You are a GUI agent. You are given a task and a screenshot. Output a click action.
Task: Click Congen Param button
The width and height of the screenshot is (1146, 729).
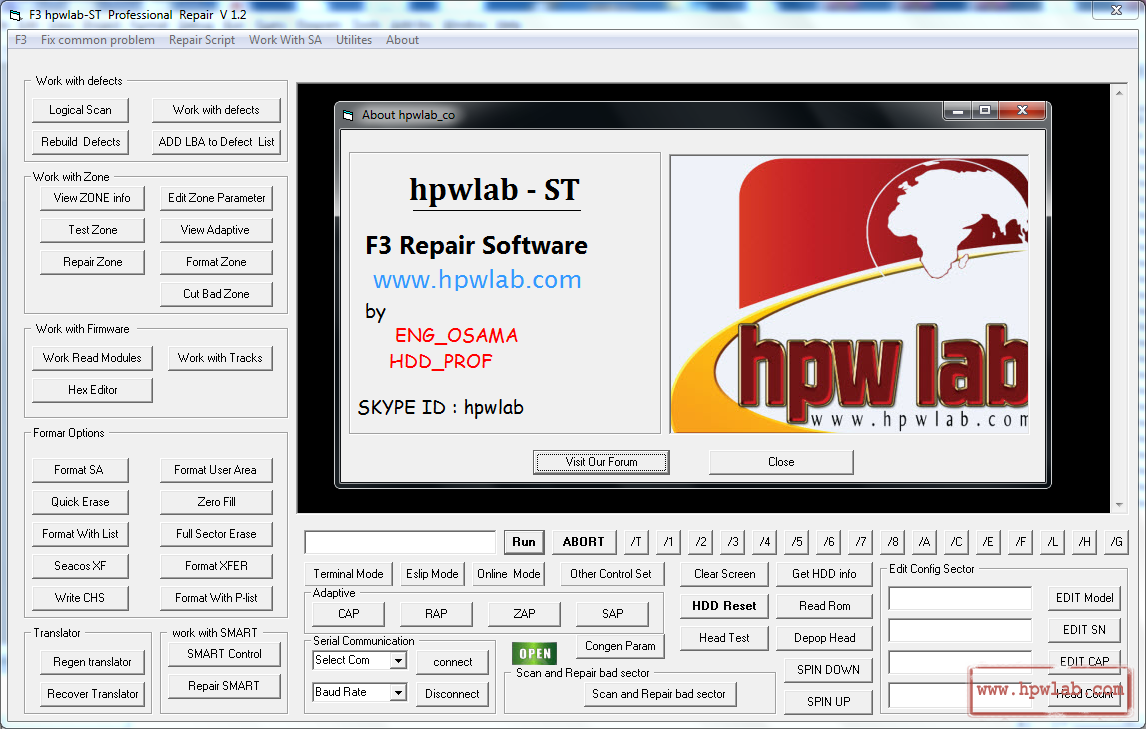coord(620,646)
